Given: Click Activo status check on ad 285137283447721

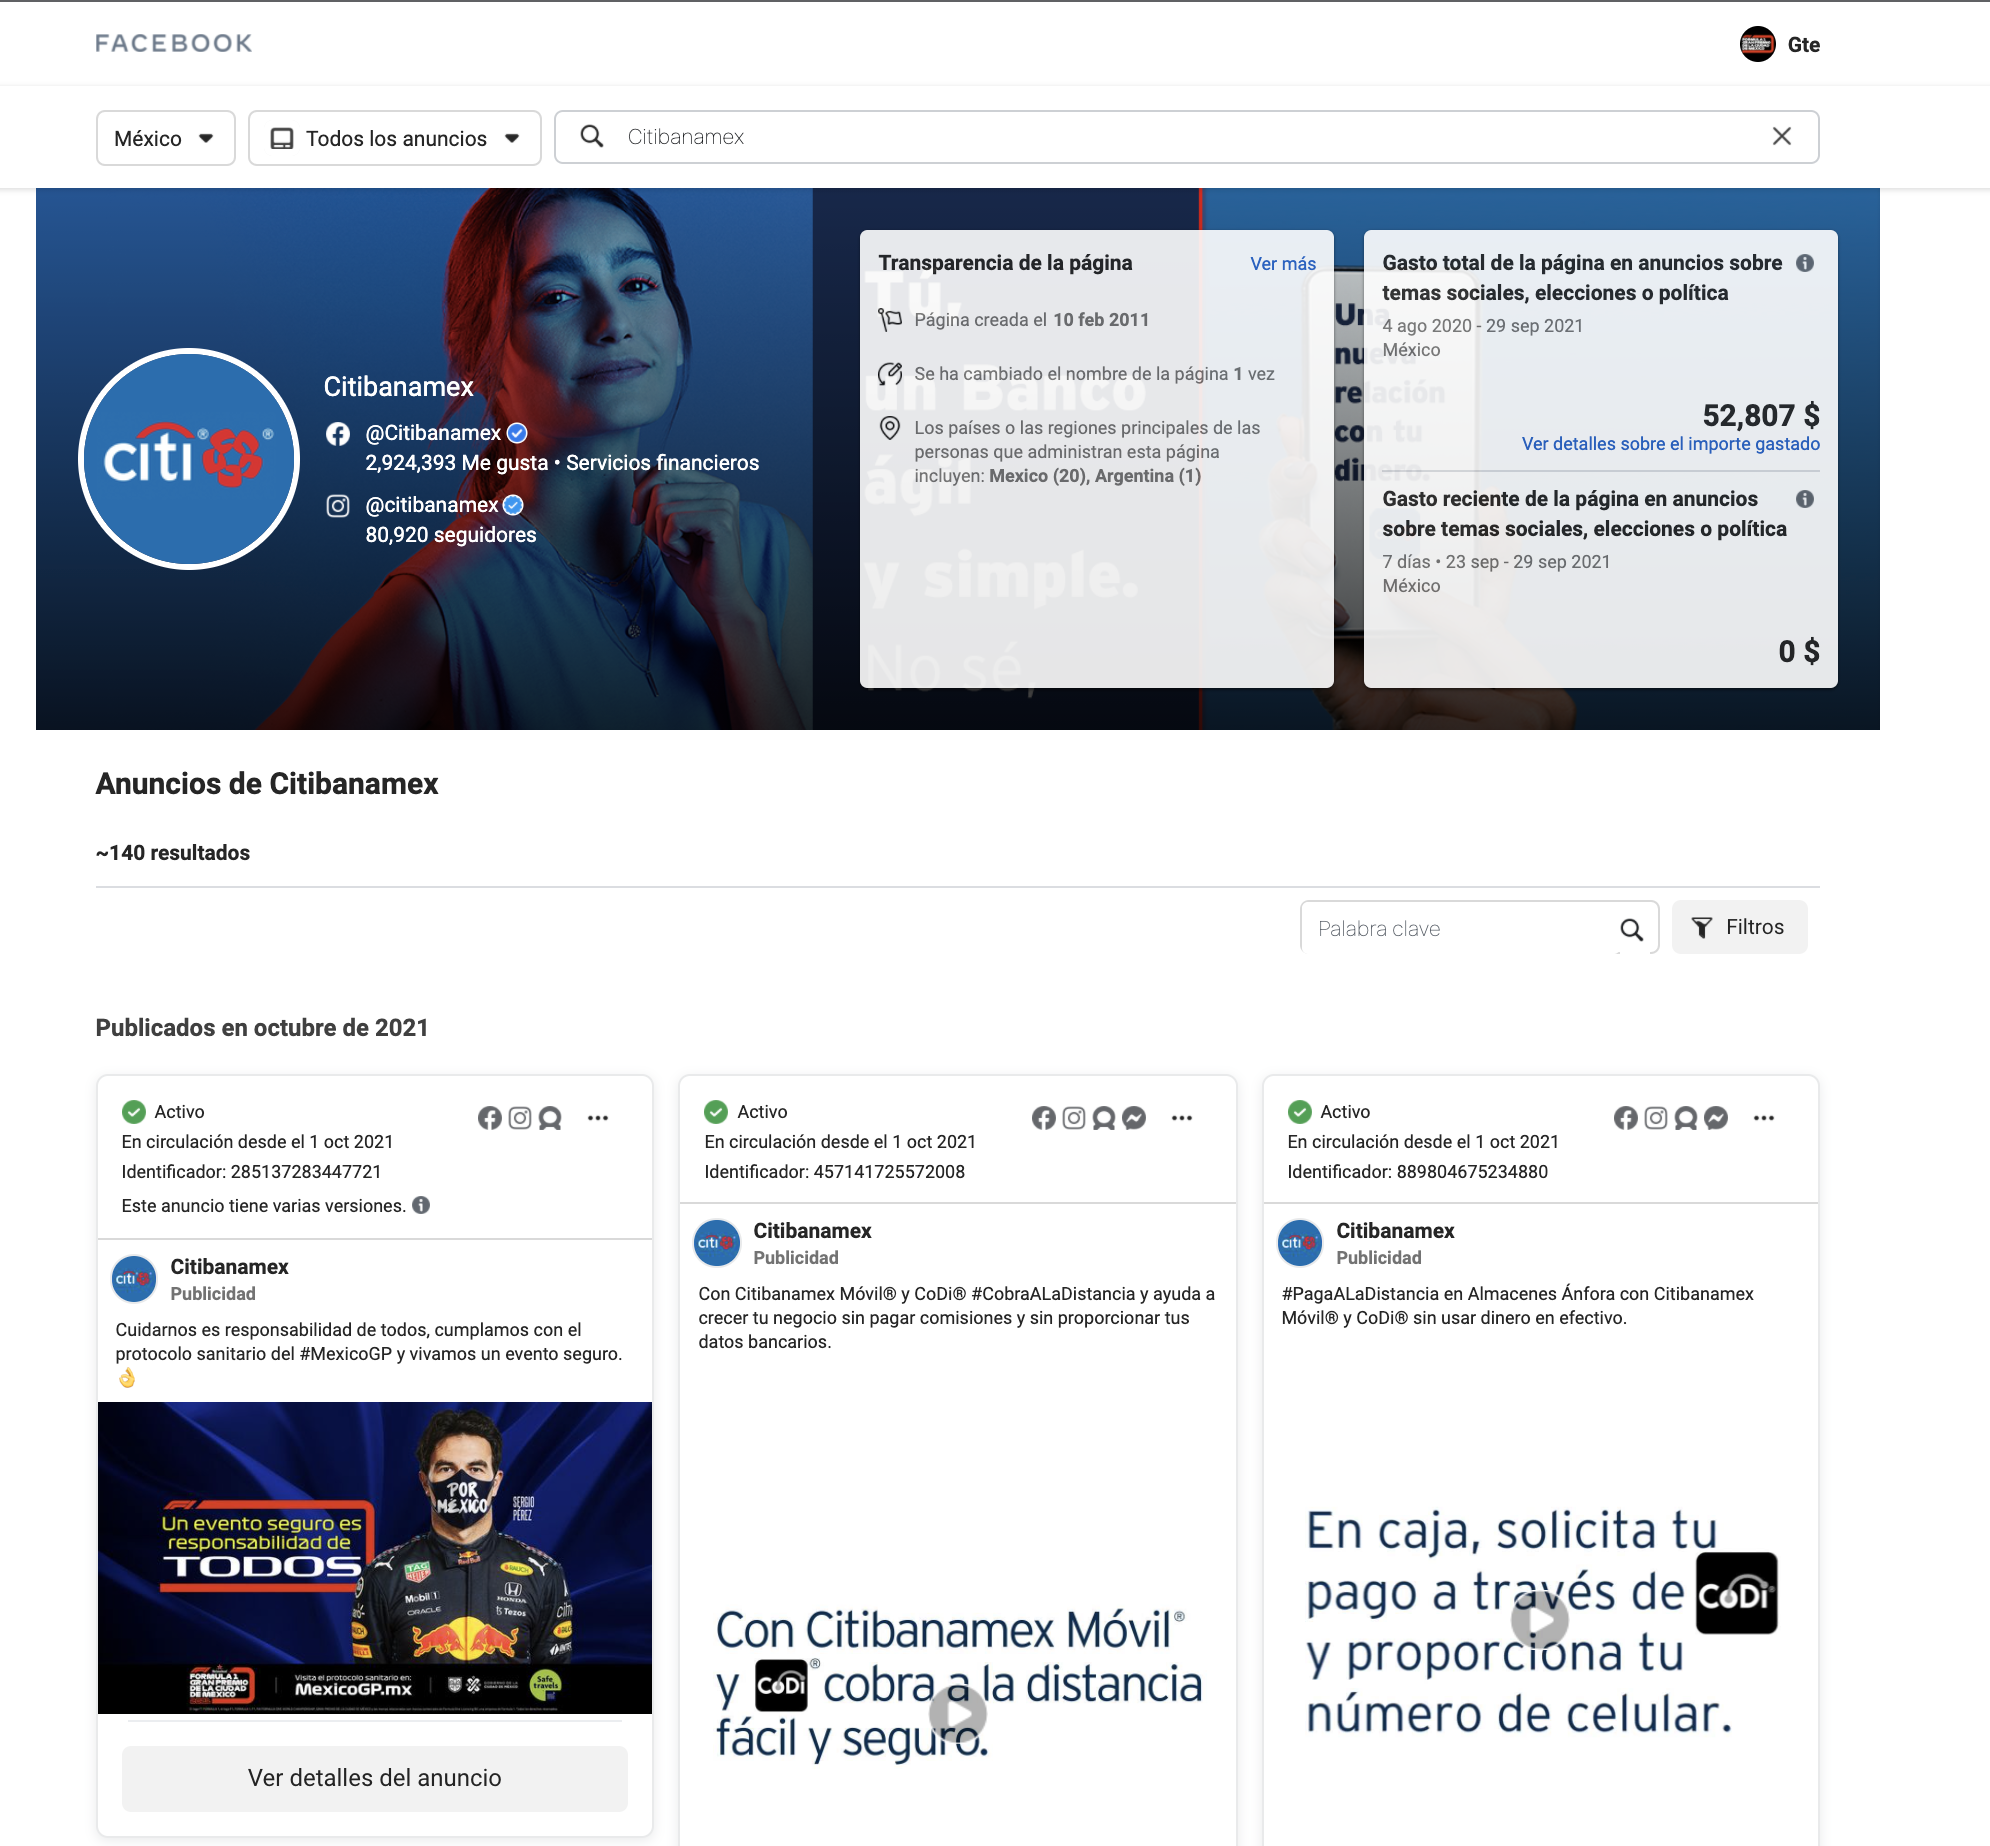Looking at the screenshot, I should [133, 1112].
